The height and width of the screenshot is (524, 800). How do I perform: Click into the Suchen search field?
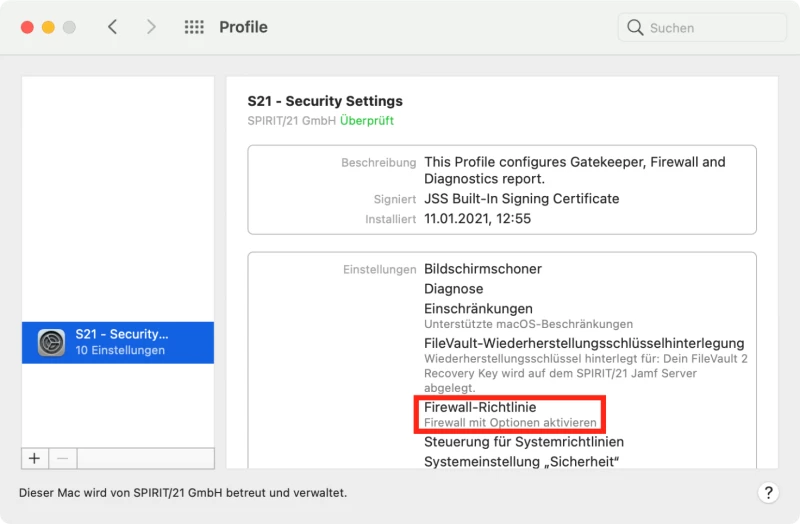click(702, 28)
